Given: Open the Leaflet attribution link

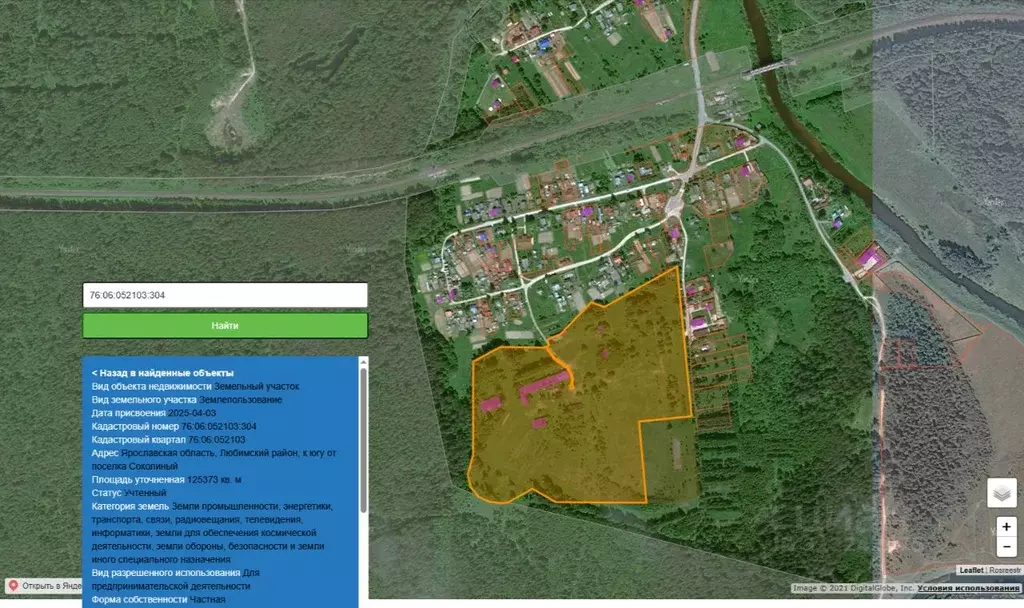Looking at the screenshot, I should 971,570.
